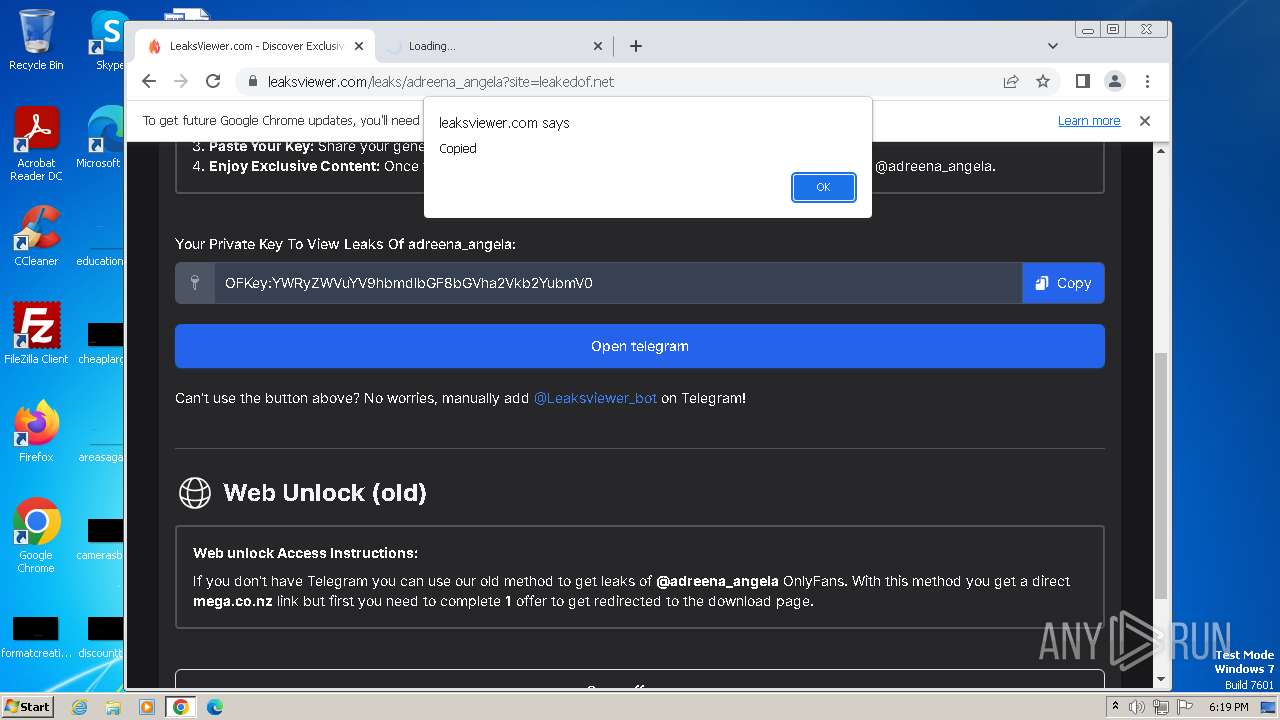The width and height of the screenshot is (1280, 720).
Task: Open File Explorer from taskbar
Action: pyautogui.click(x=113, y=707)
